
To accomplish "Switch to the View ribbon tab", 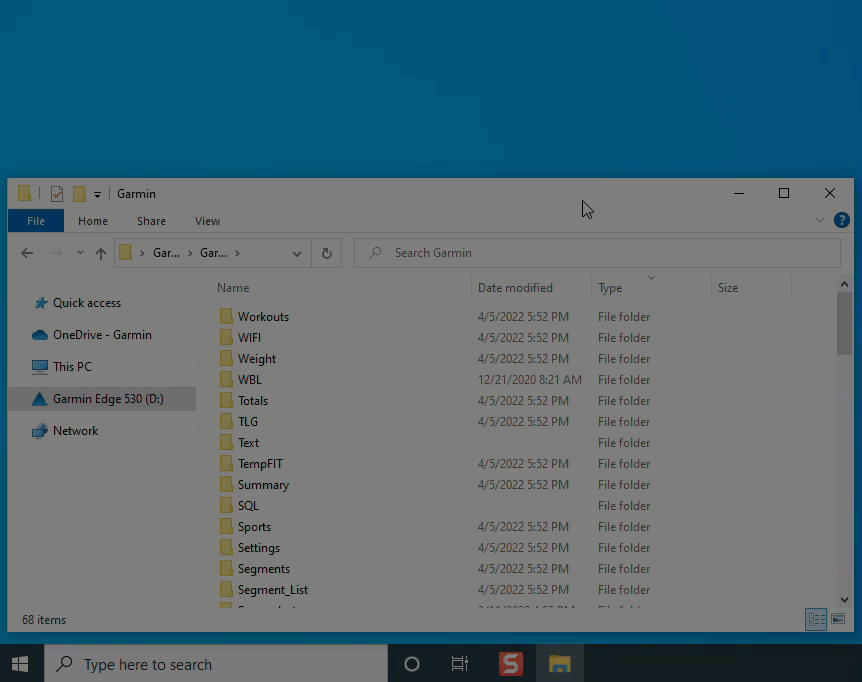I will [207, 221].
